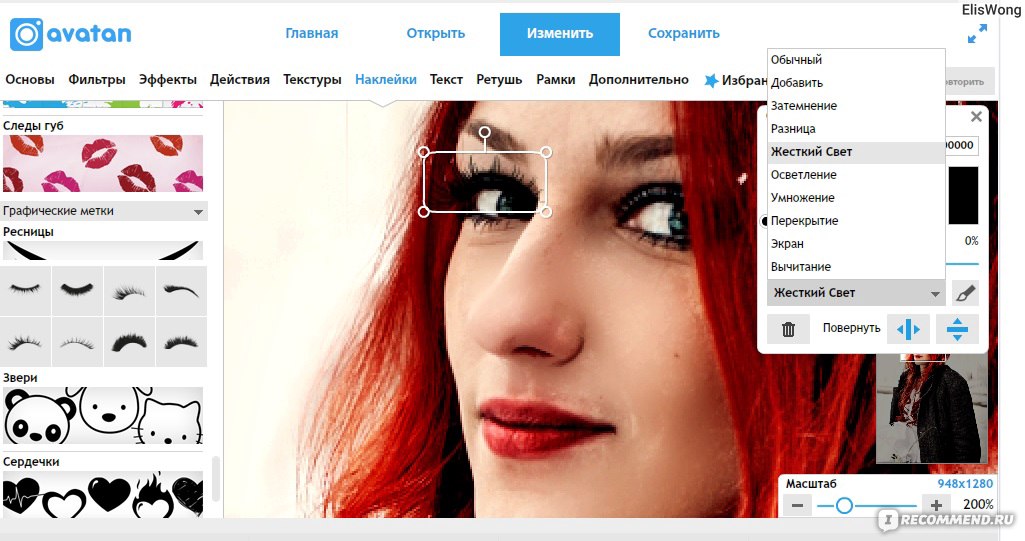Choose the Жесткий Свет option in the list
This screenshot has width=1025, height=541.
click(x=856, y=152)
